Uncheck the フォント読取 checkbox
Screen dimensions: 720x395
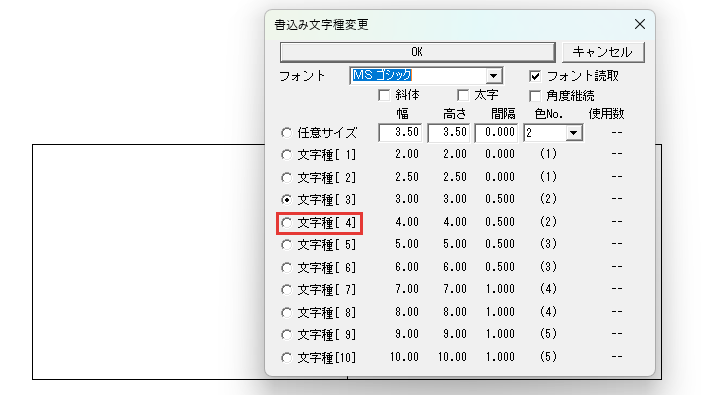point(535,76)
